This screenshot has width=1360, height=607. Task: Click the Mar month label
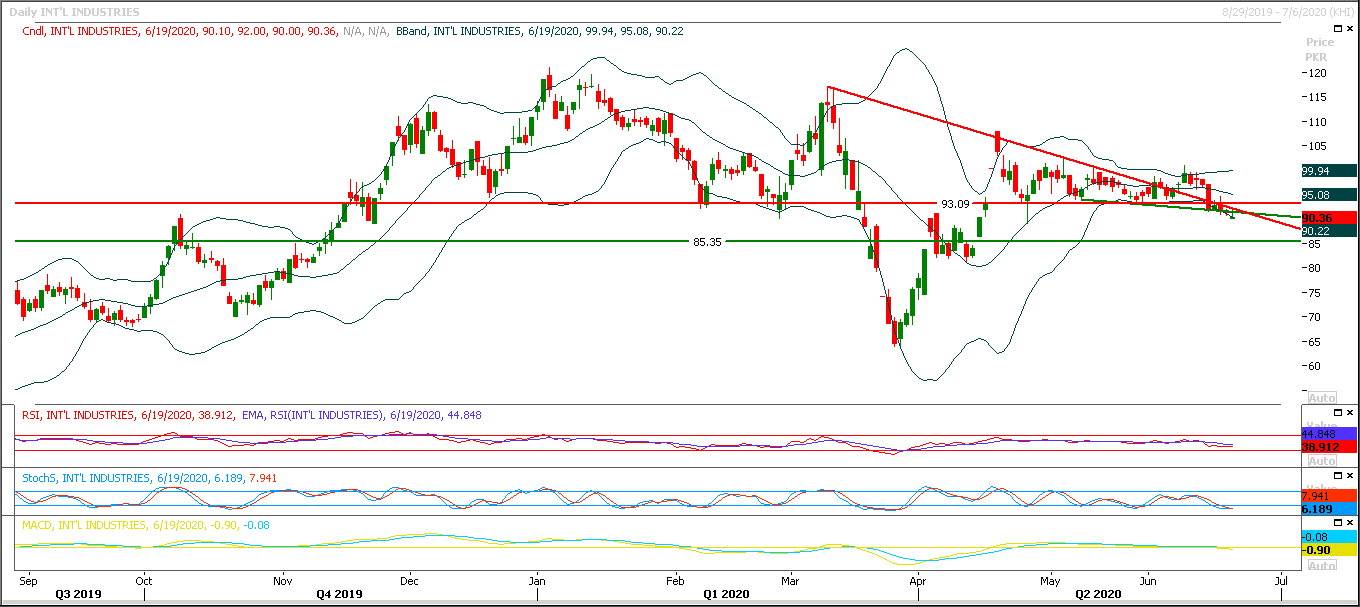[792, 579]
